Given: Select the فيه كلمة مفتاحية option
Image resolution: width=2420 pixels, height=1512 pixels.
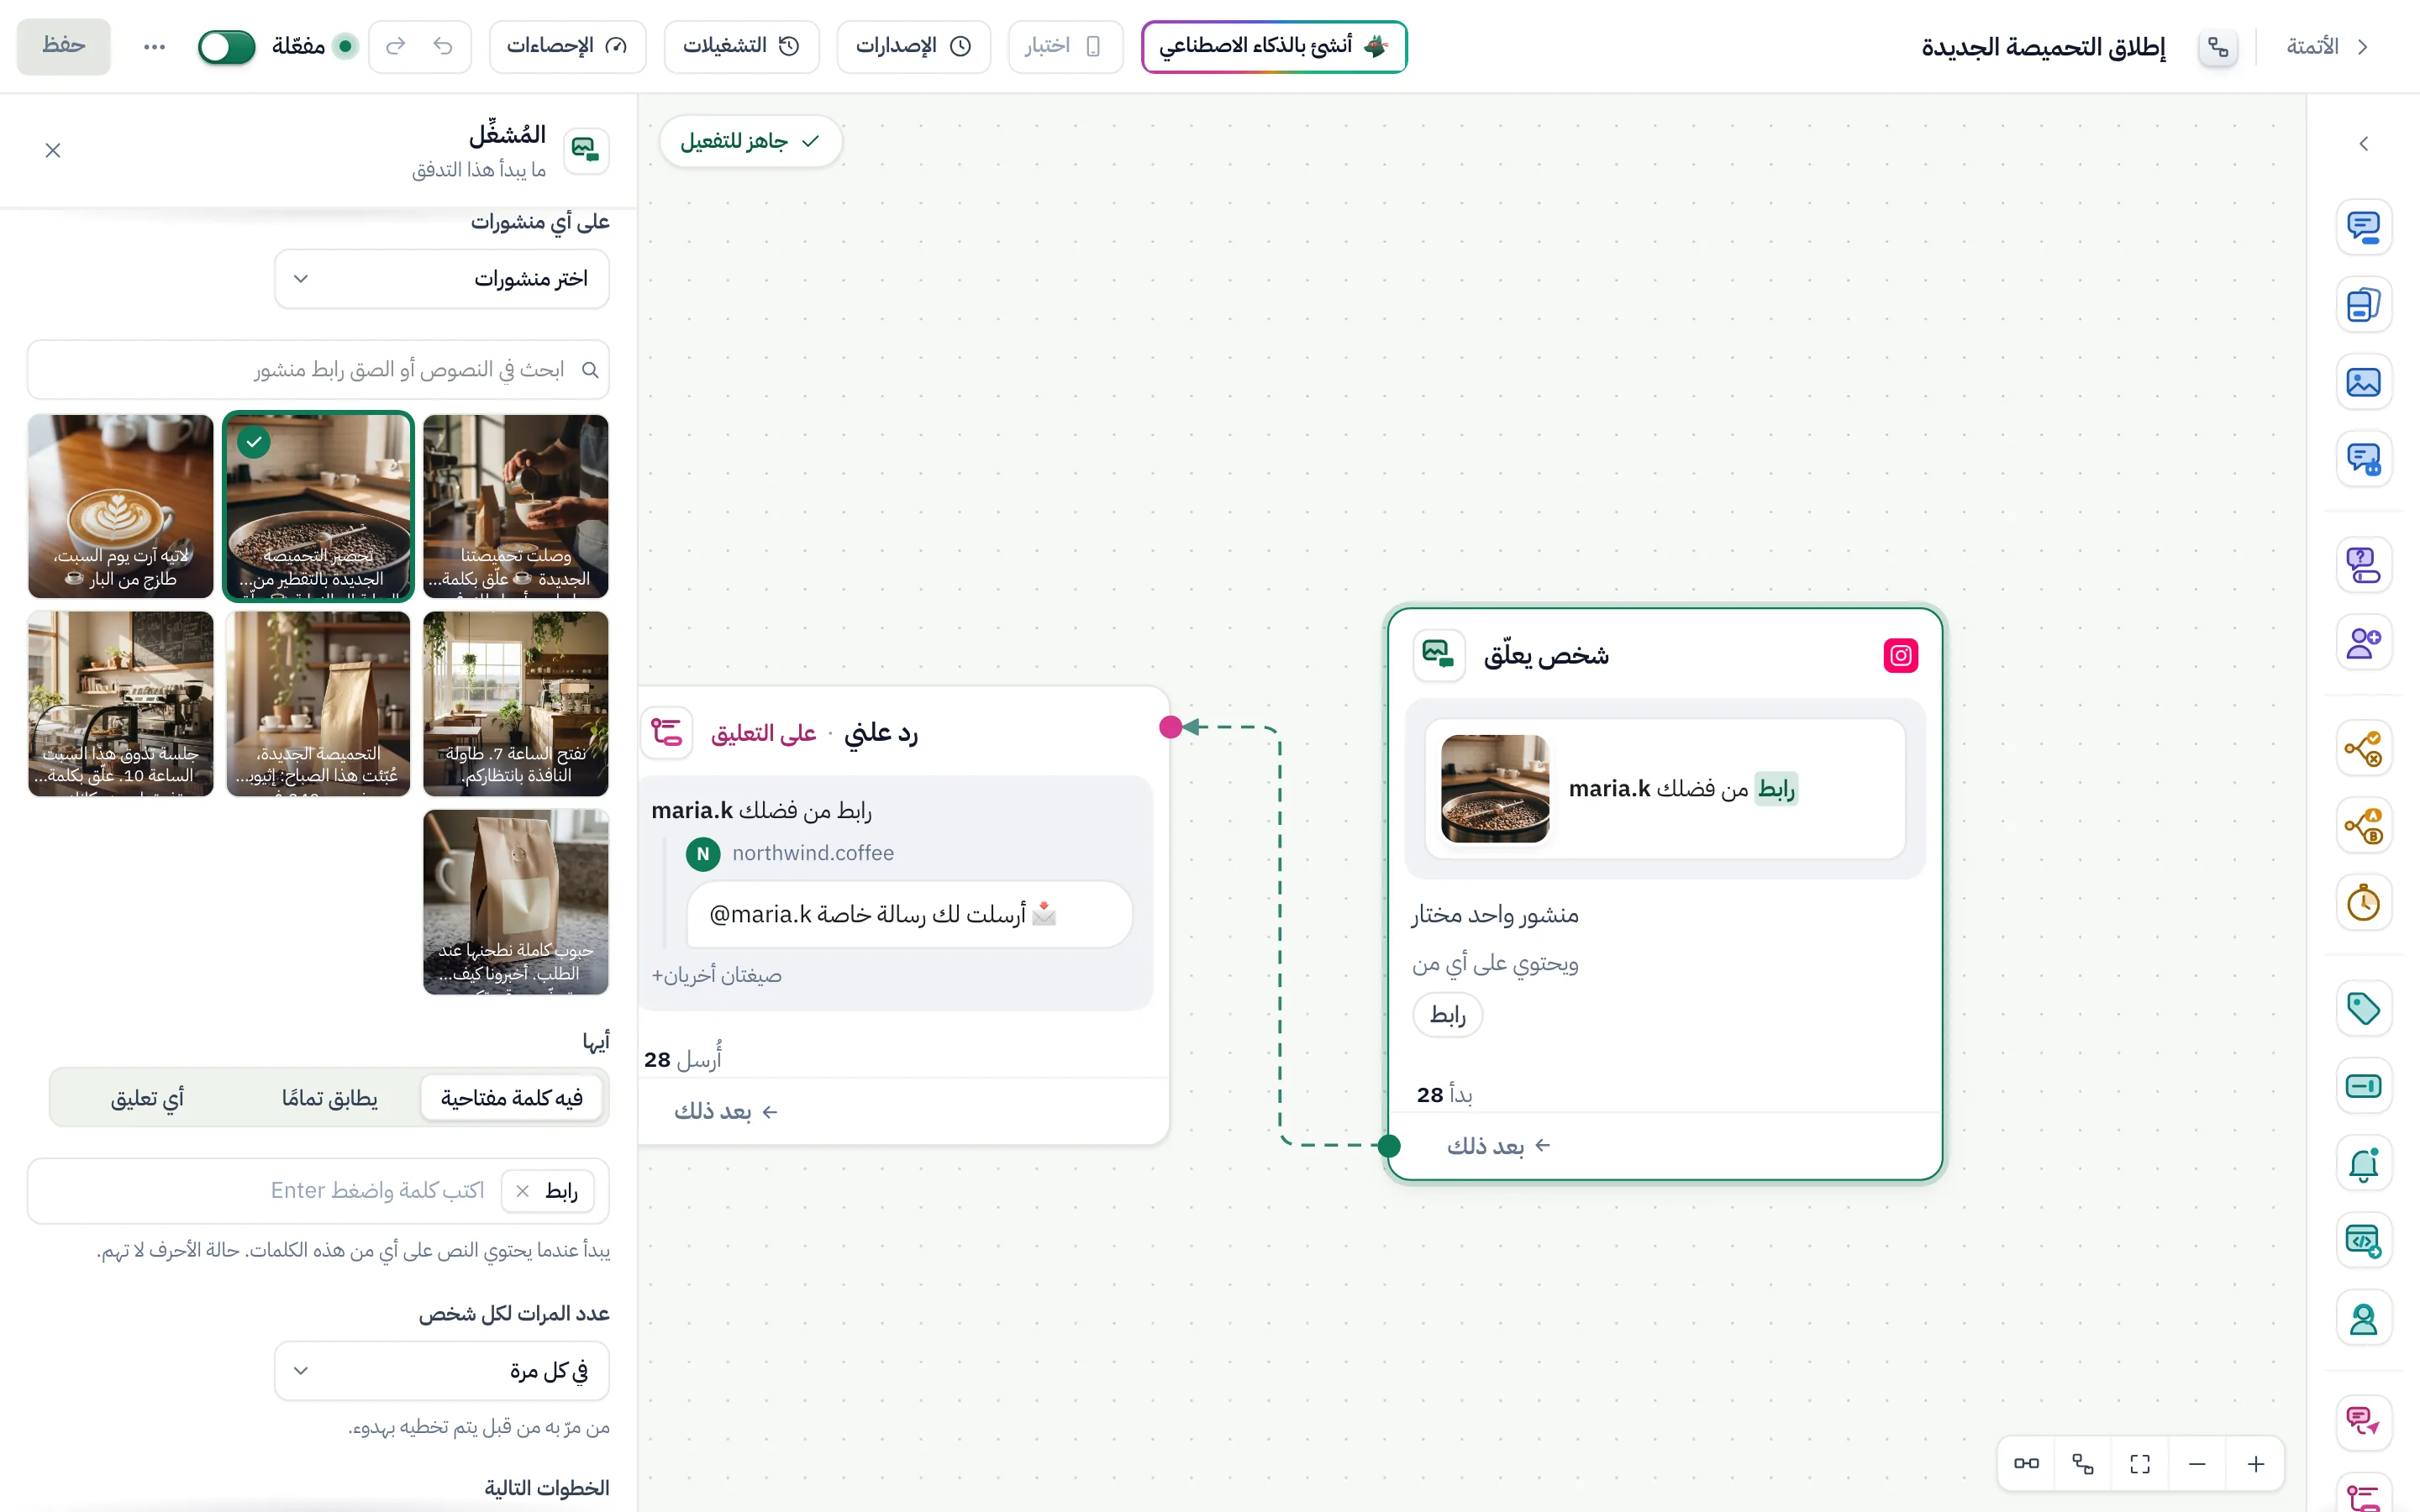Looking at the screenshot, I should (512, 1098).
